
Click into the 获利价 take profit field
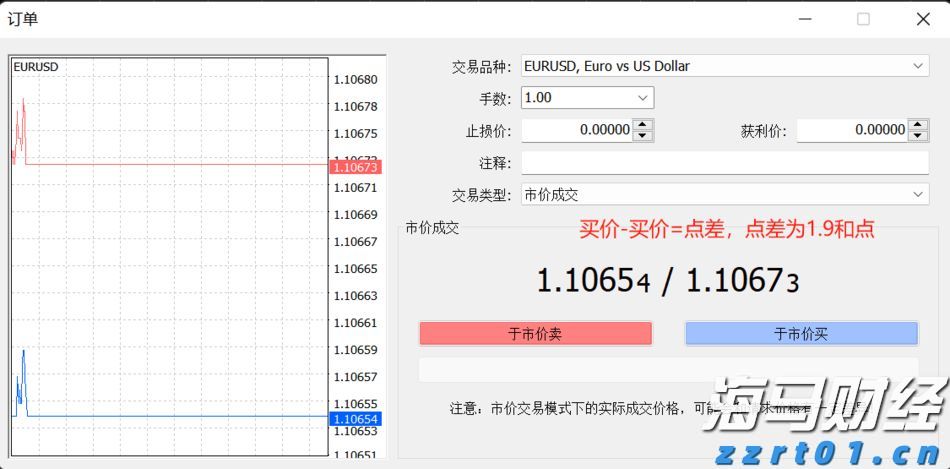(852, 130)
